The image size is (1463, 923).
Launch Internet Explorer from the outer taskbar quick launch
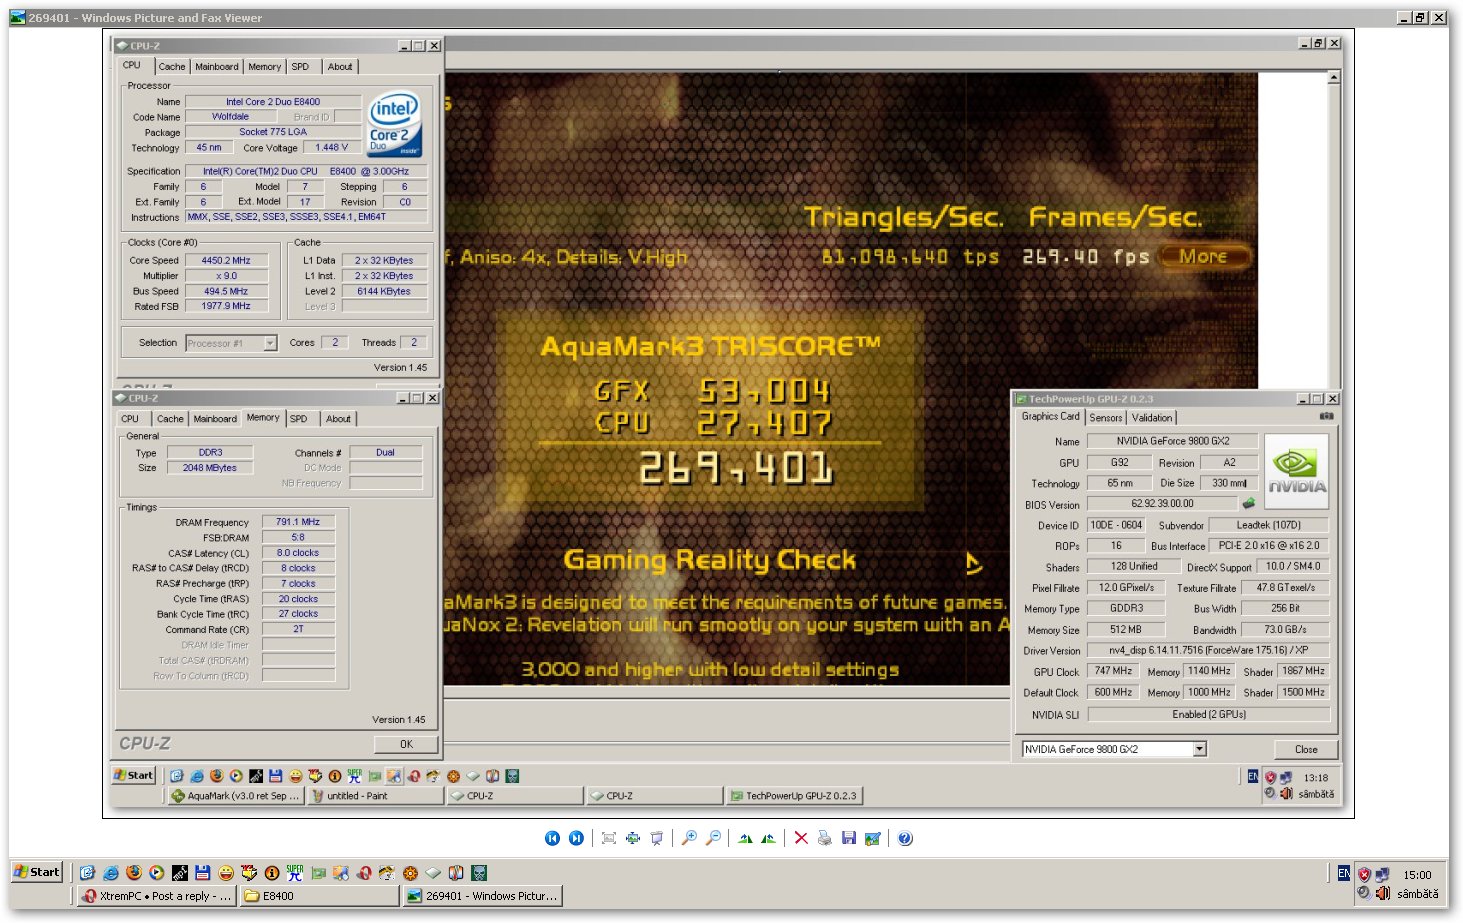(x=111, y=873)
